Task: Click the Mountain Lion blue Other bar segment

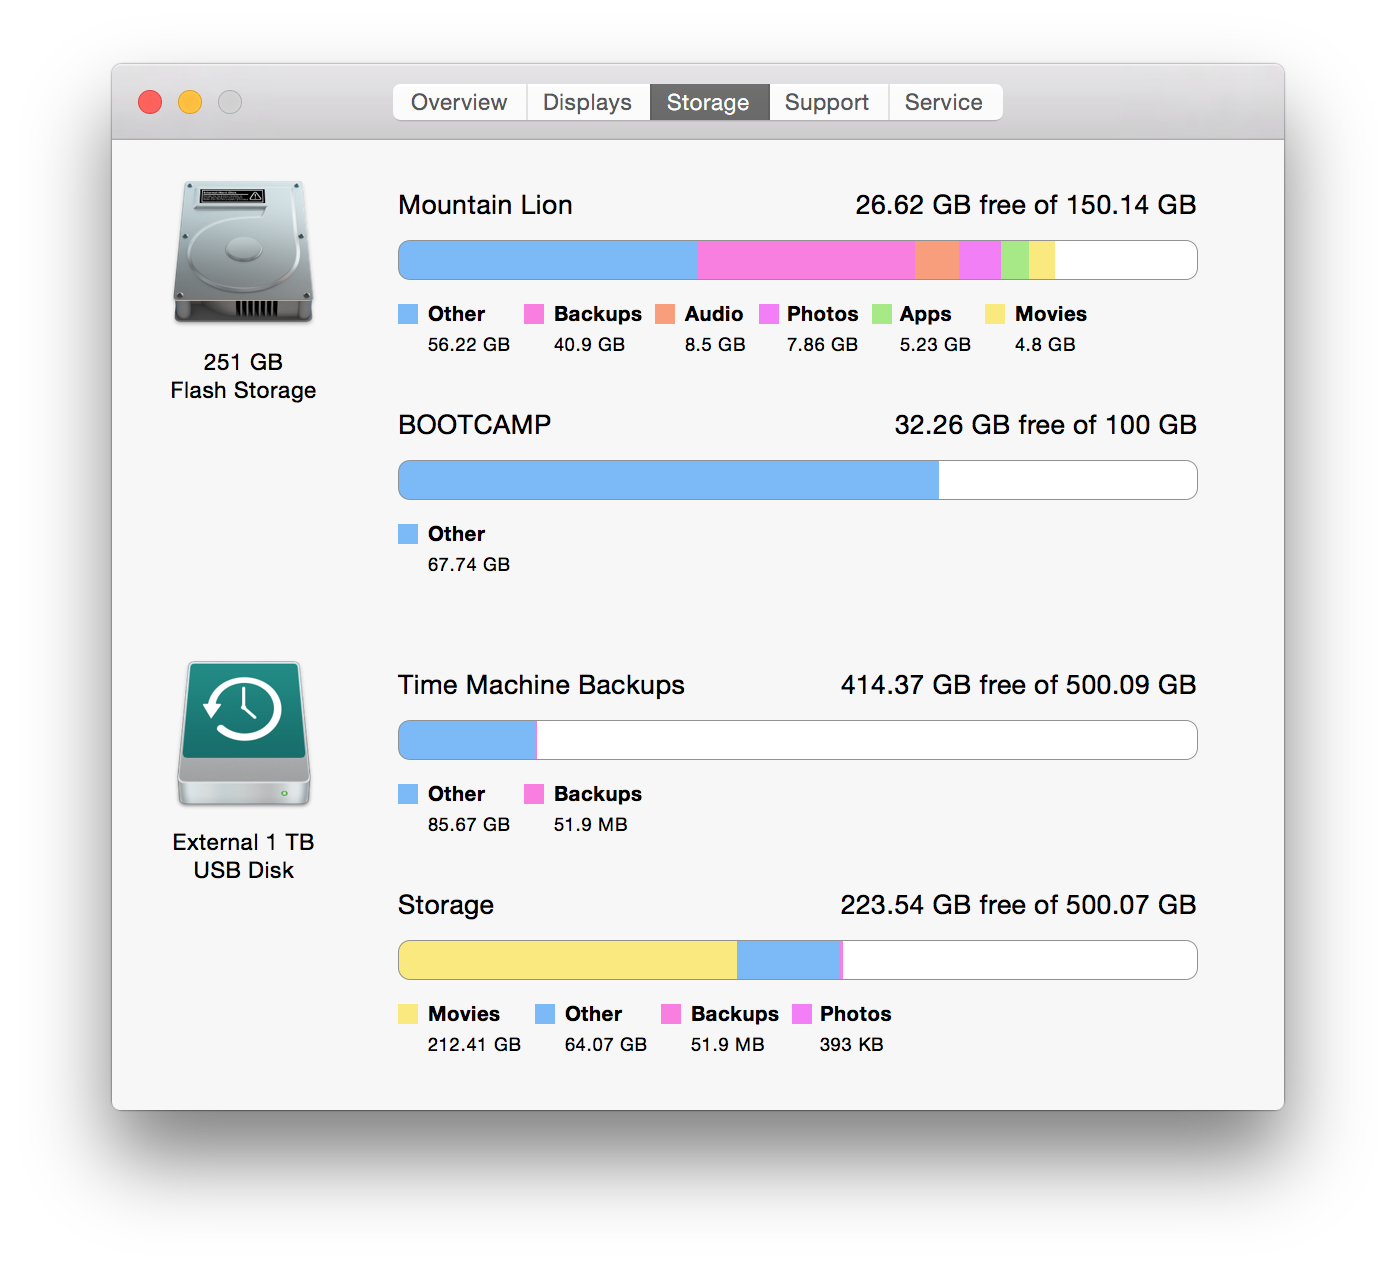Action: pos(548,260)
